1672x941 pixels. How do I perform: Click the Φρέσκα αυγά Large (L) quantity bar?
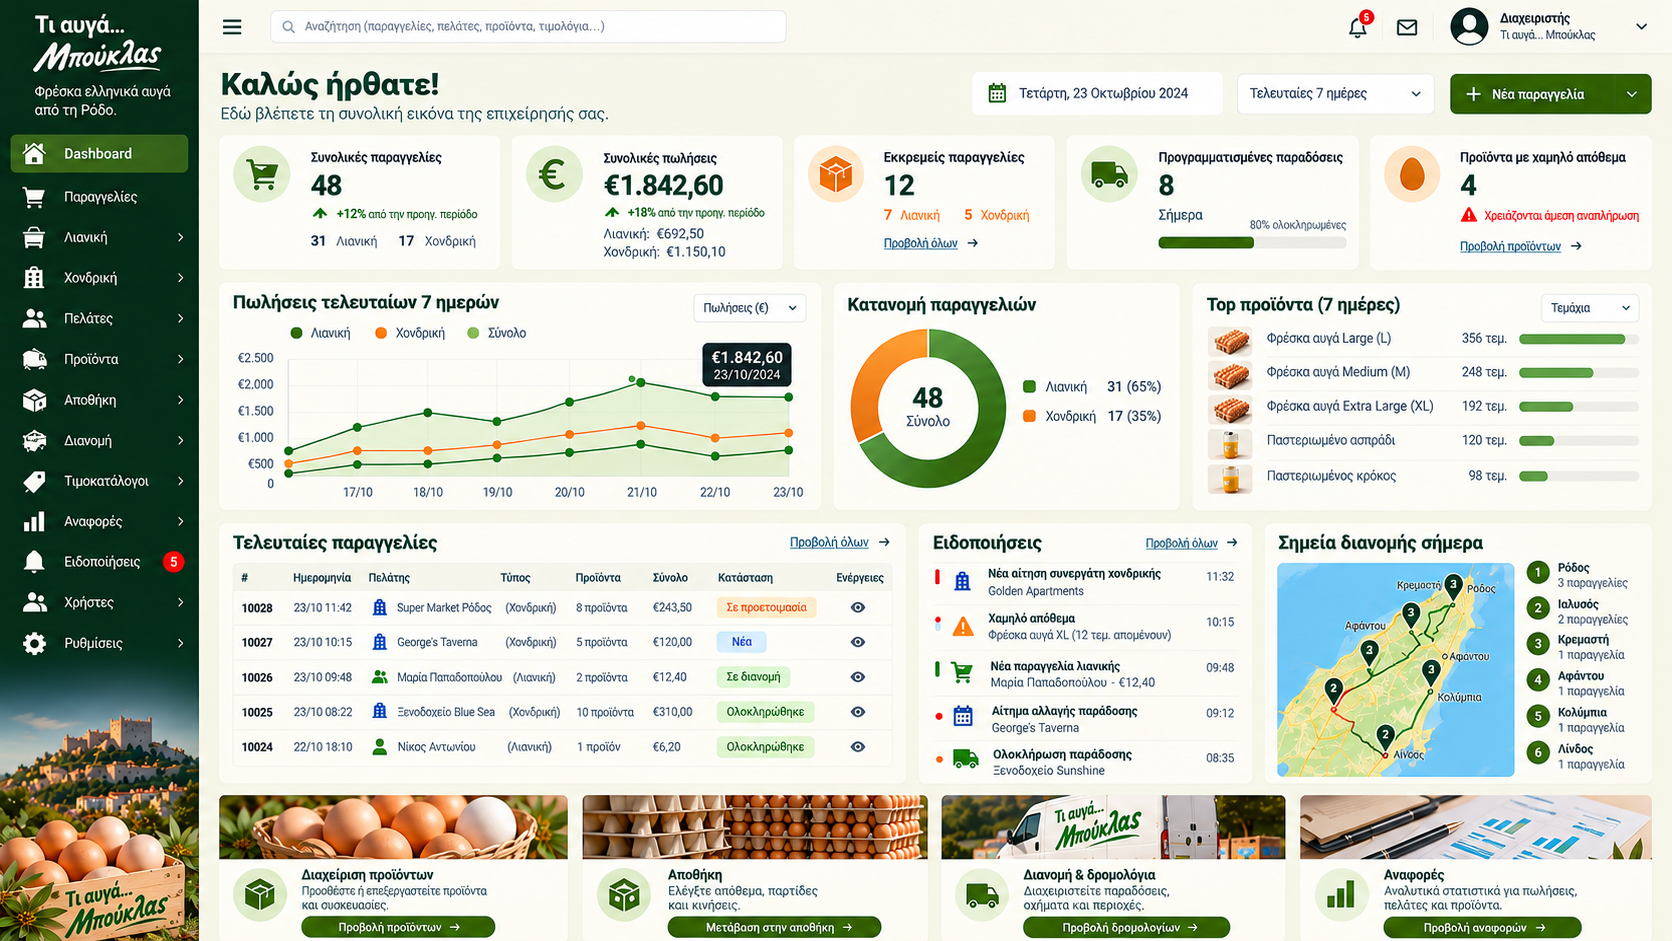(1578, 339)
